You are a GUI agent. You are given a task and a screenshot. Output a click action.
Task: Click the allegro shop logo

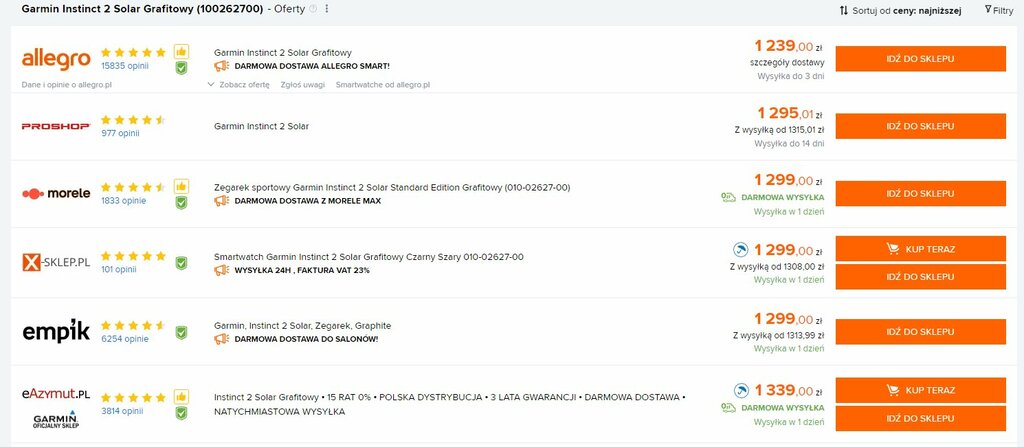56,59
